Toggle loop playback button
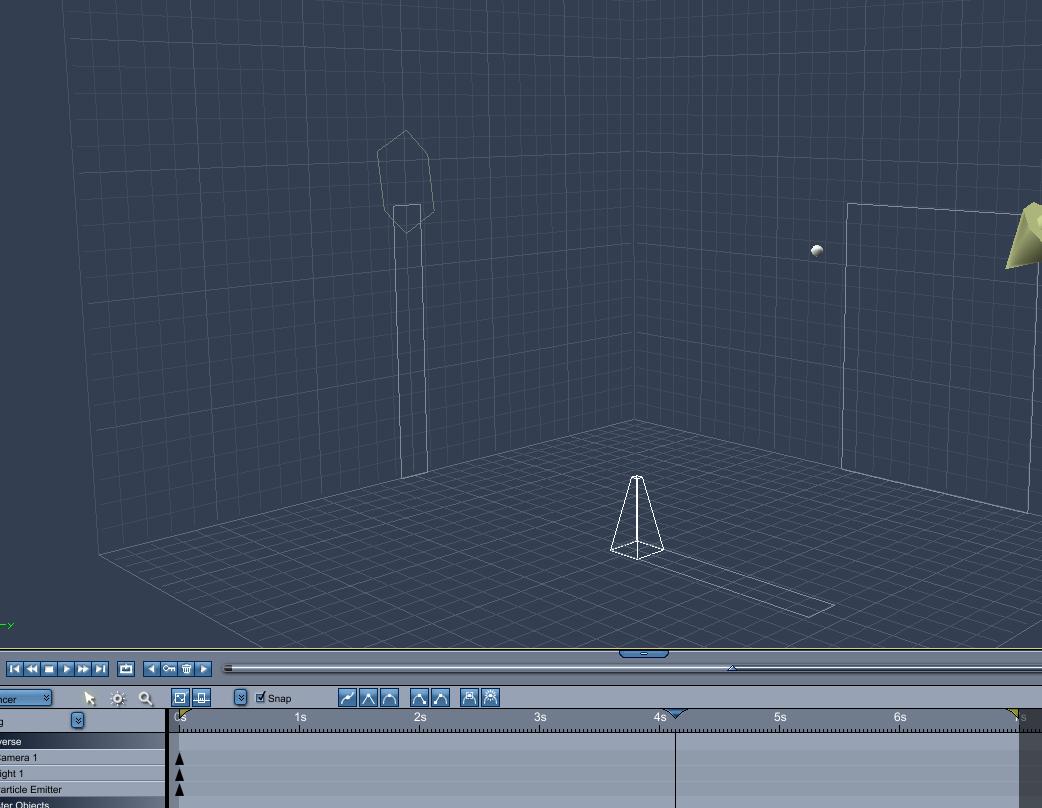The height and width of the screenshot is (808, 1042). [x=126, y=669]
